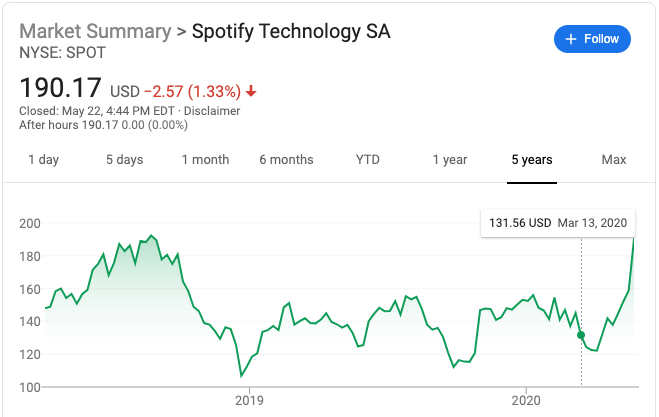Click the Spotify Technology SA title
The height and width of the screenshot is (417, 659).
[x=291, y=31]
